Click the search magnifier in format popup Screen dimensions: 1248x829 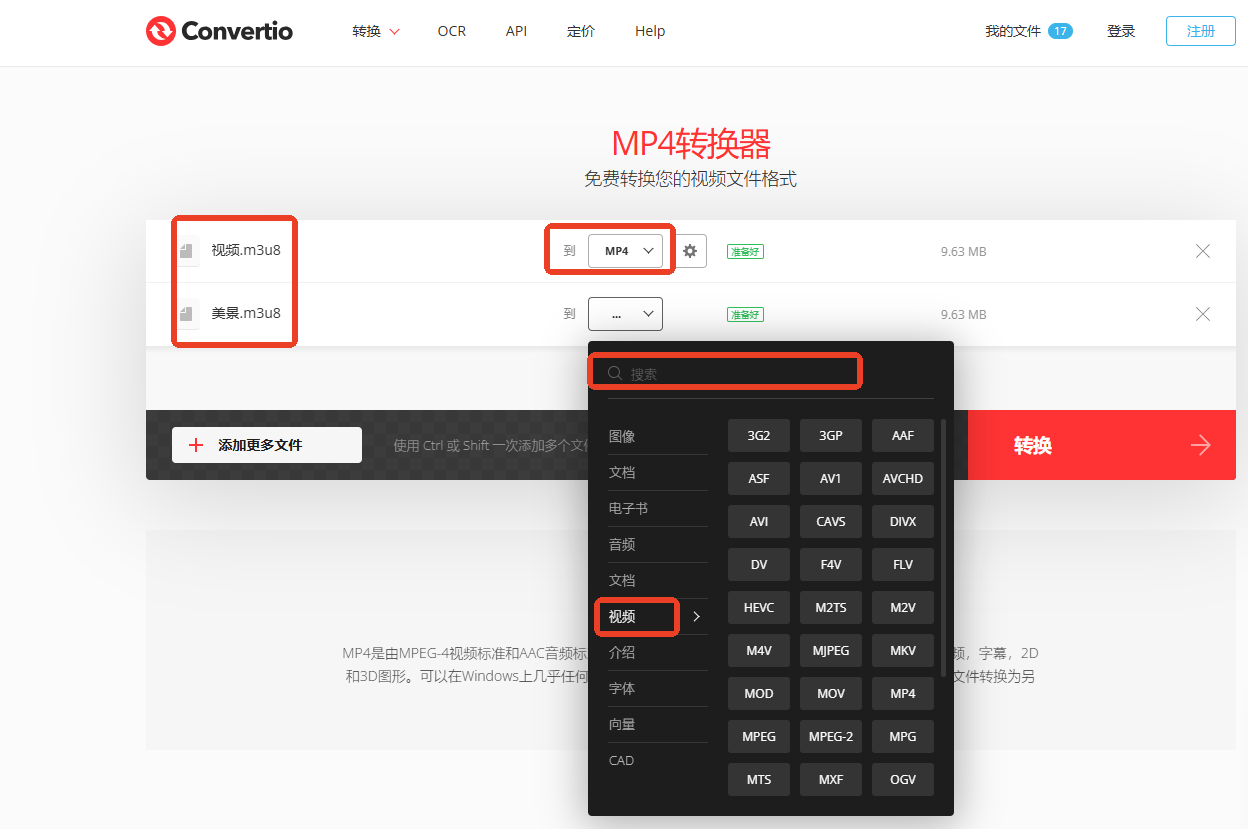coord(614,371)
